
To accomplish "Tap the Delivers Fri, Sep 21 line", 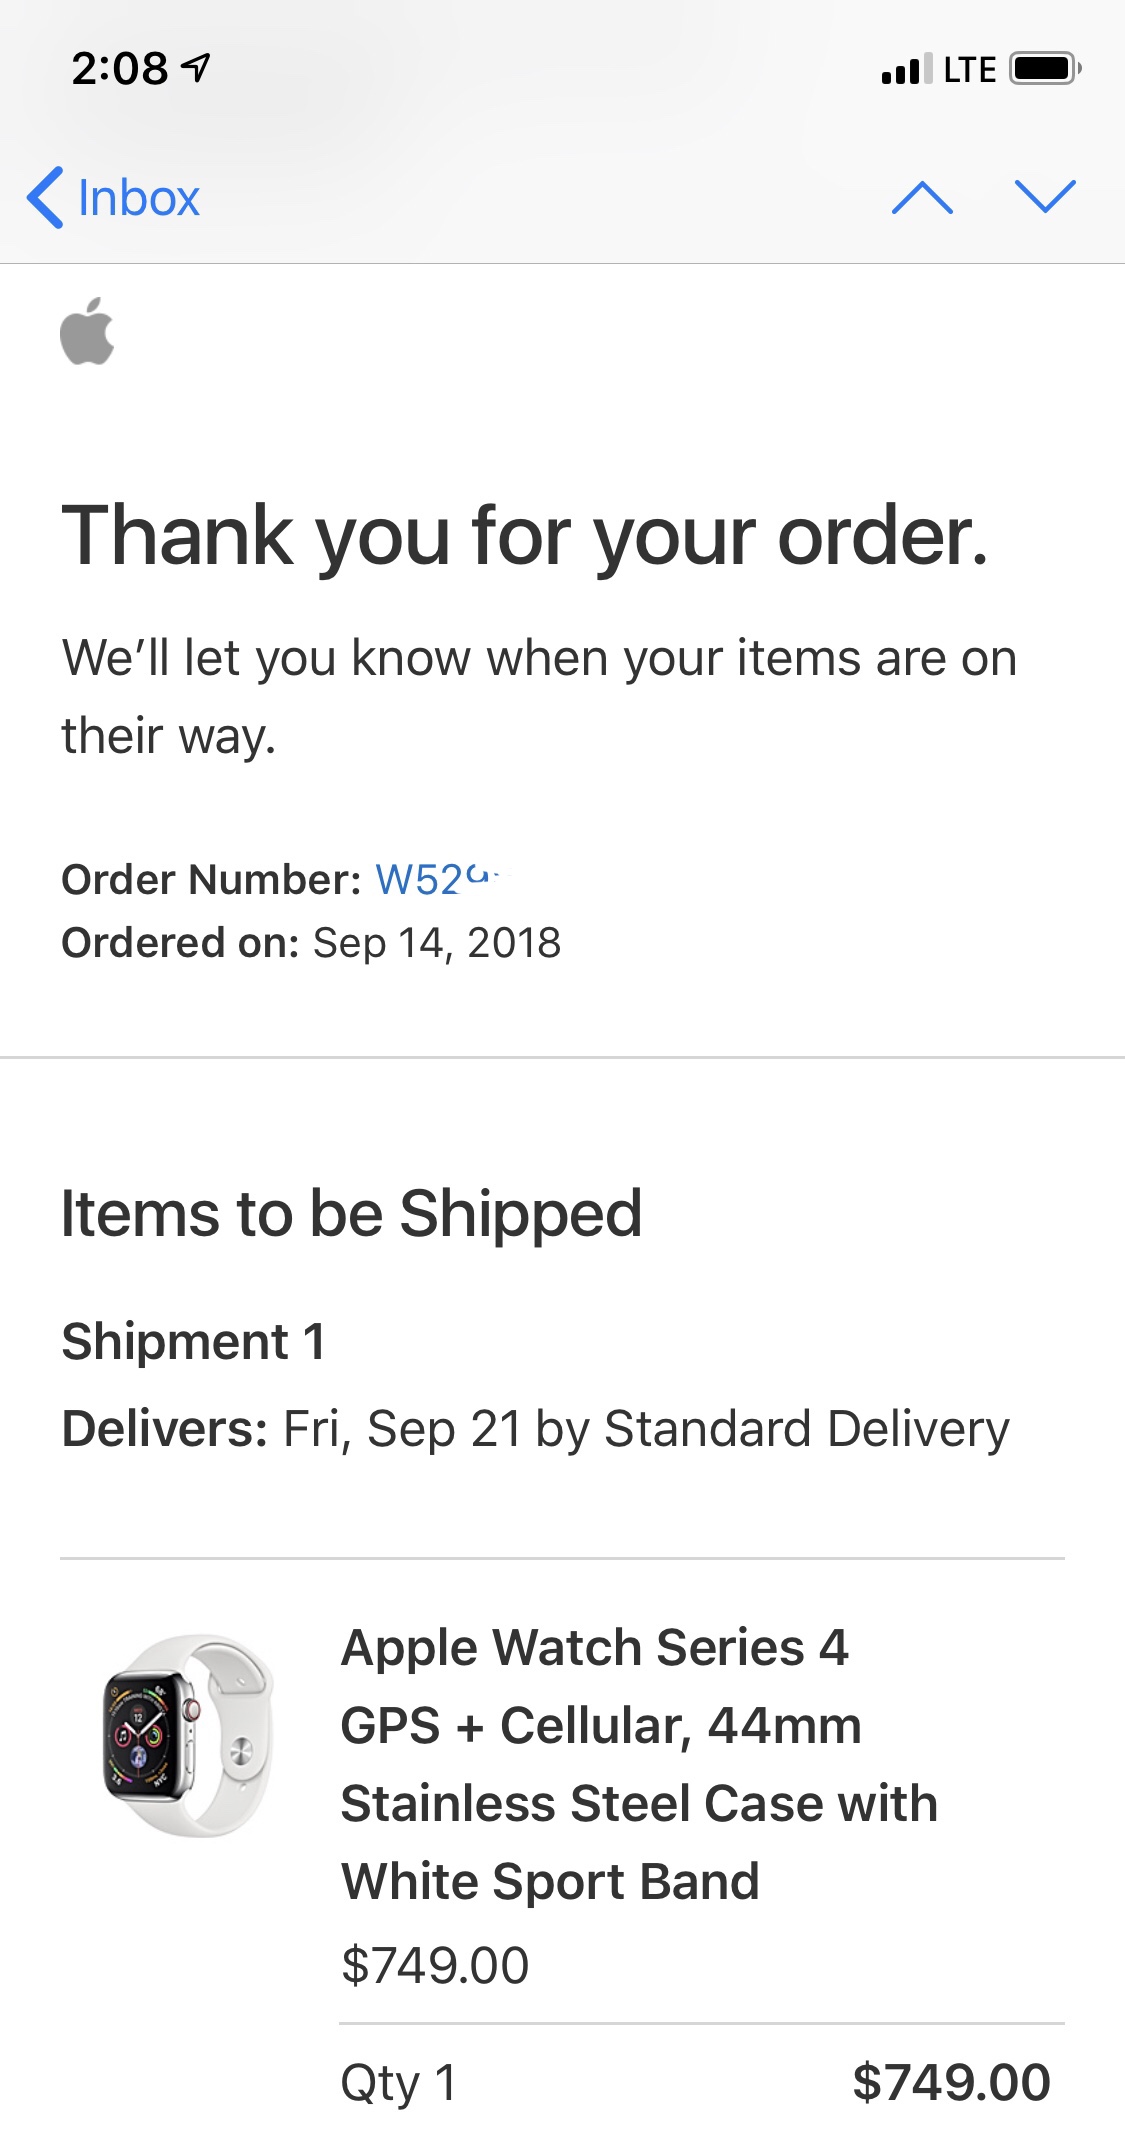I will pos(535,1430).
